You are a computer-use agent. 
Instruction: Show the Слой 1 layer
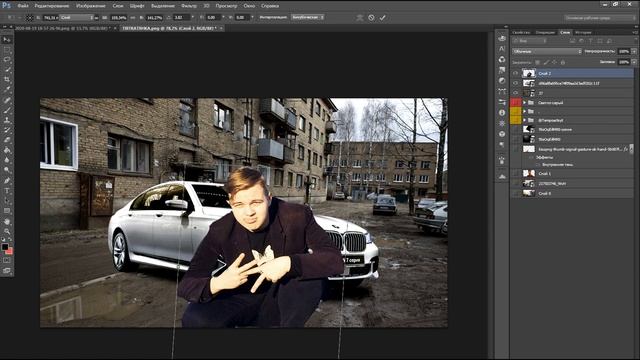[x=516, y=173]
